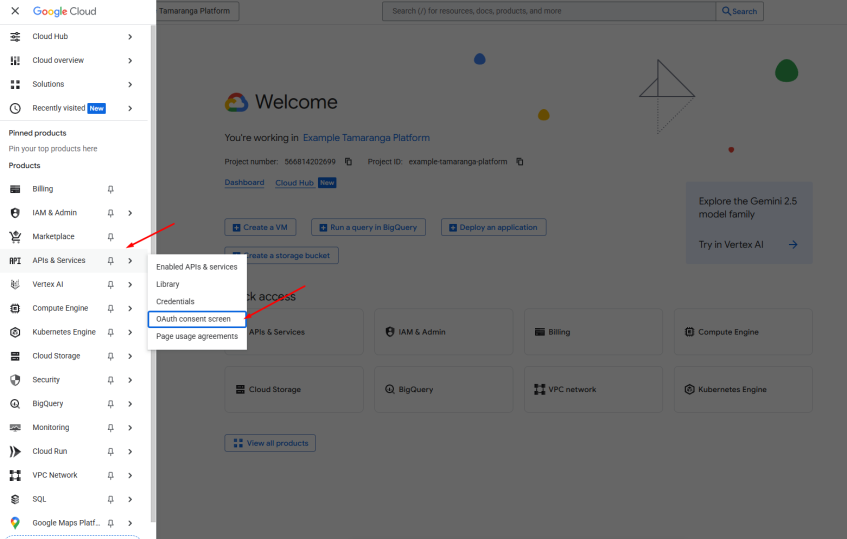Image resolution: width=847 pixels, height=539 pixels.
Task: Pin the Billing product
Action: click(111, 189)
